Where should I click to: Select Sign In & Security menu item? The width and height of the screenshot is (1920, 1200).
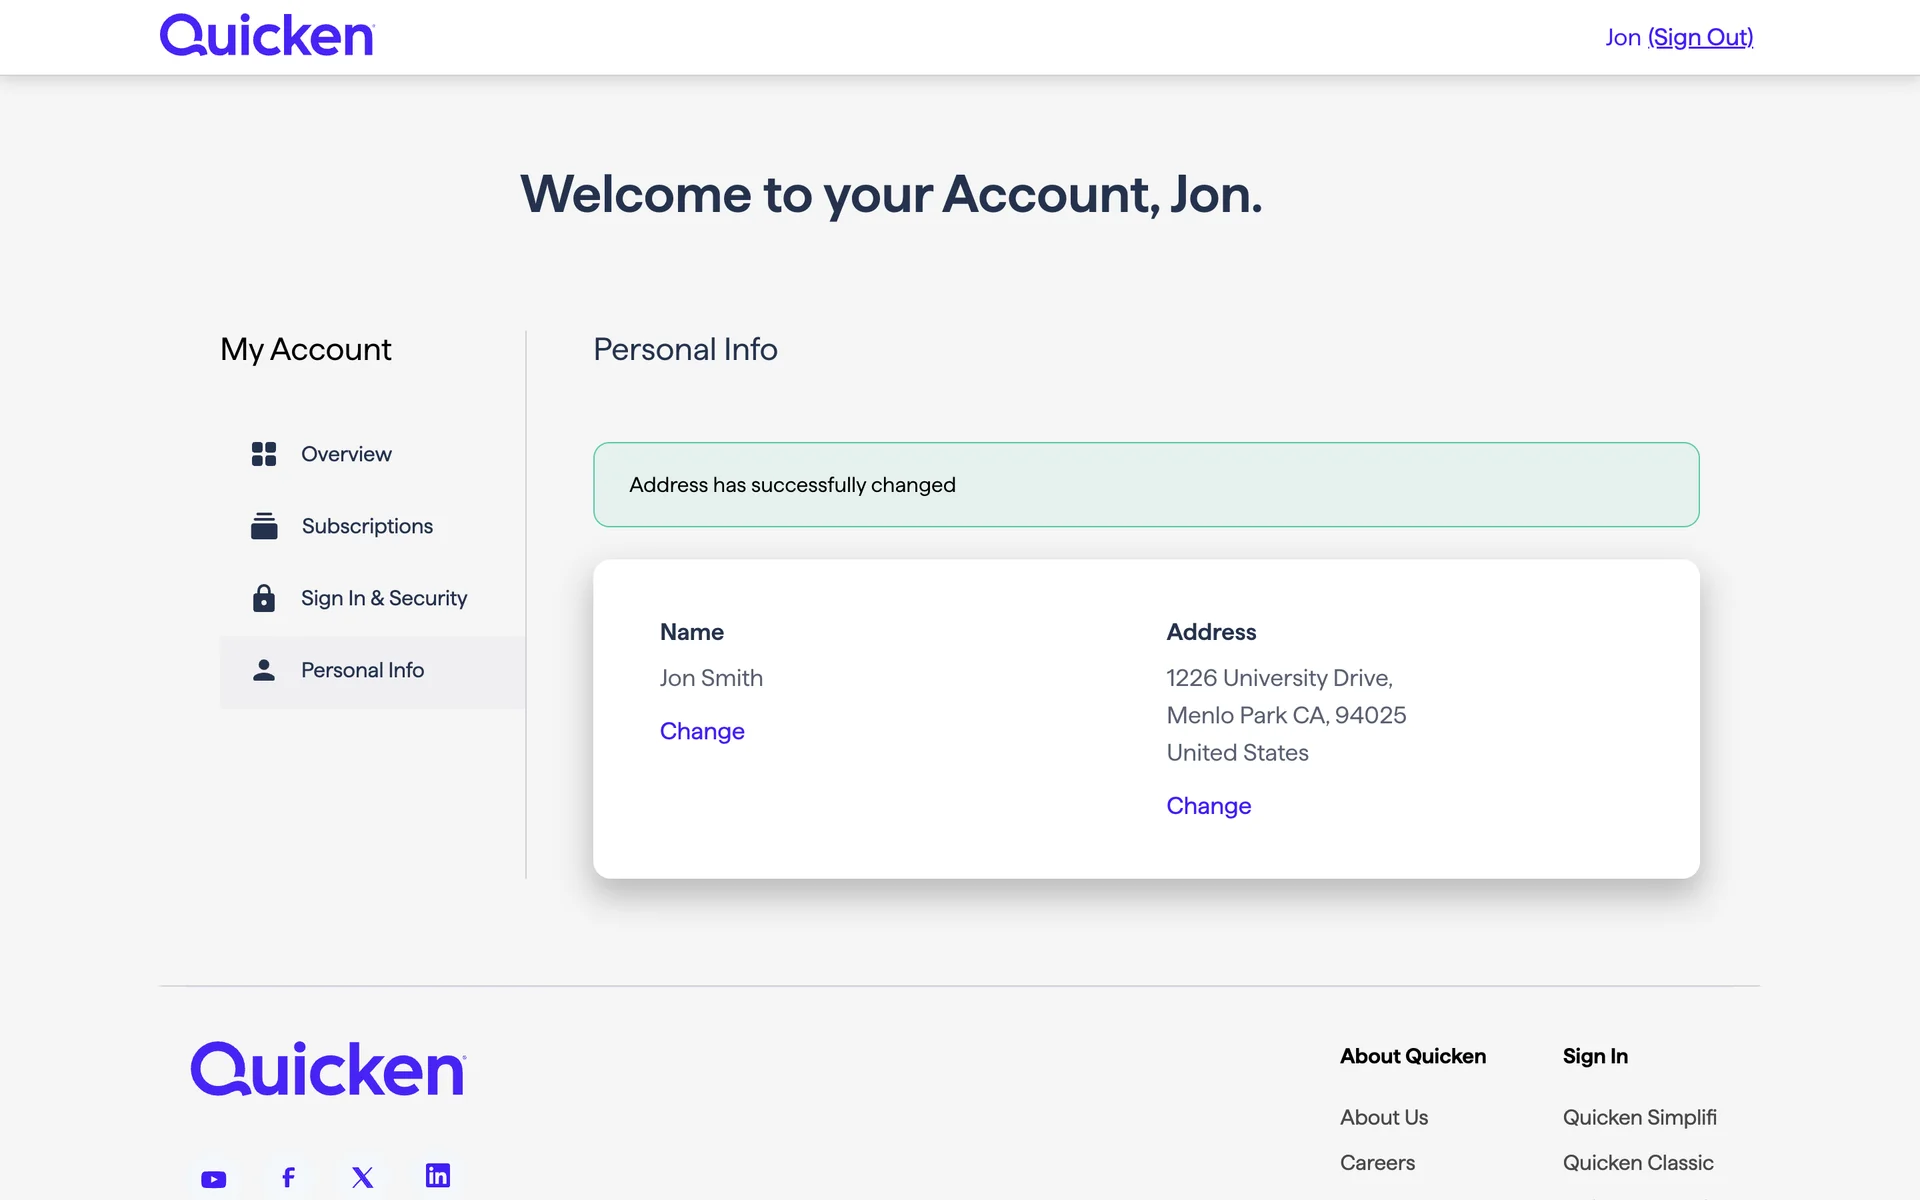click(x=384, y=598)
